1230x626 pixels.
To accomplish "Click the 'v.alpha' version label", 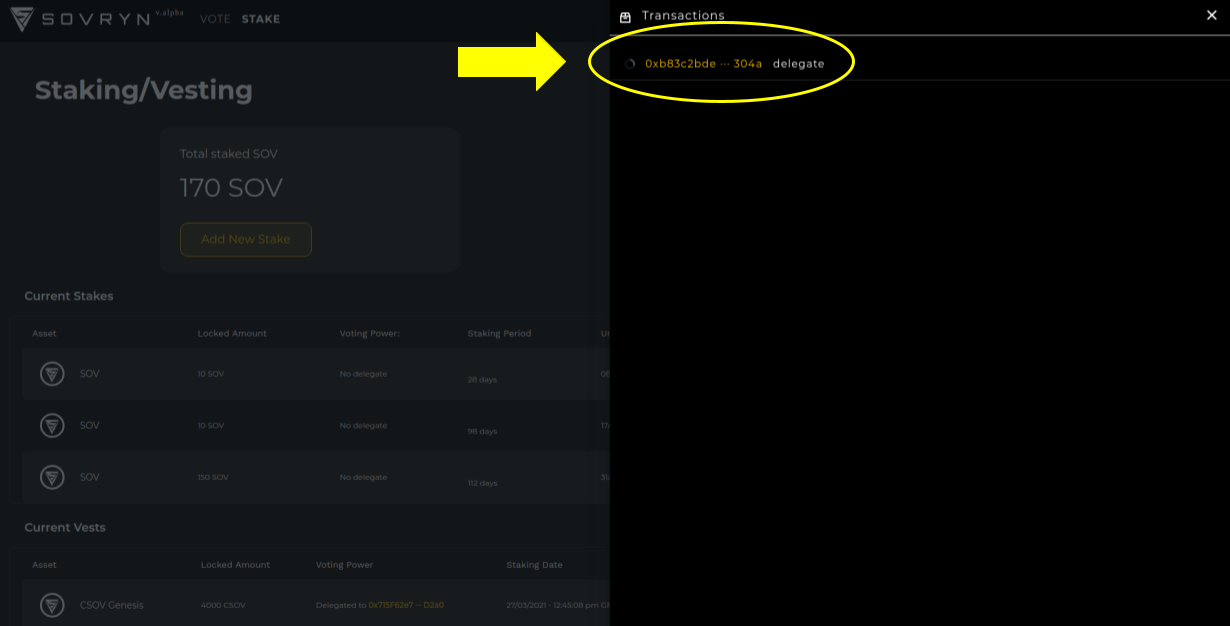I will [x=170, y=12].
